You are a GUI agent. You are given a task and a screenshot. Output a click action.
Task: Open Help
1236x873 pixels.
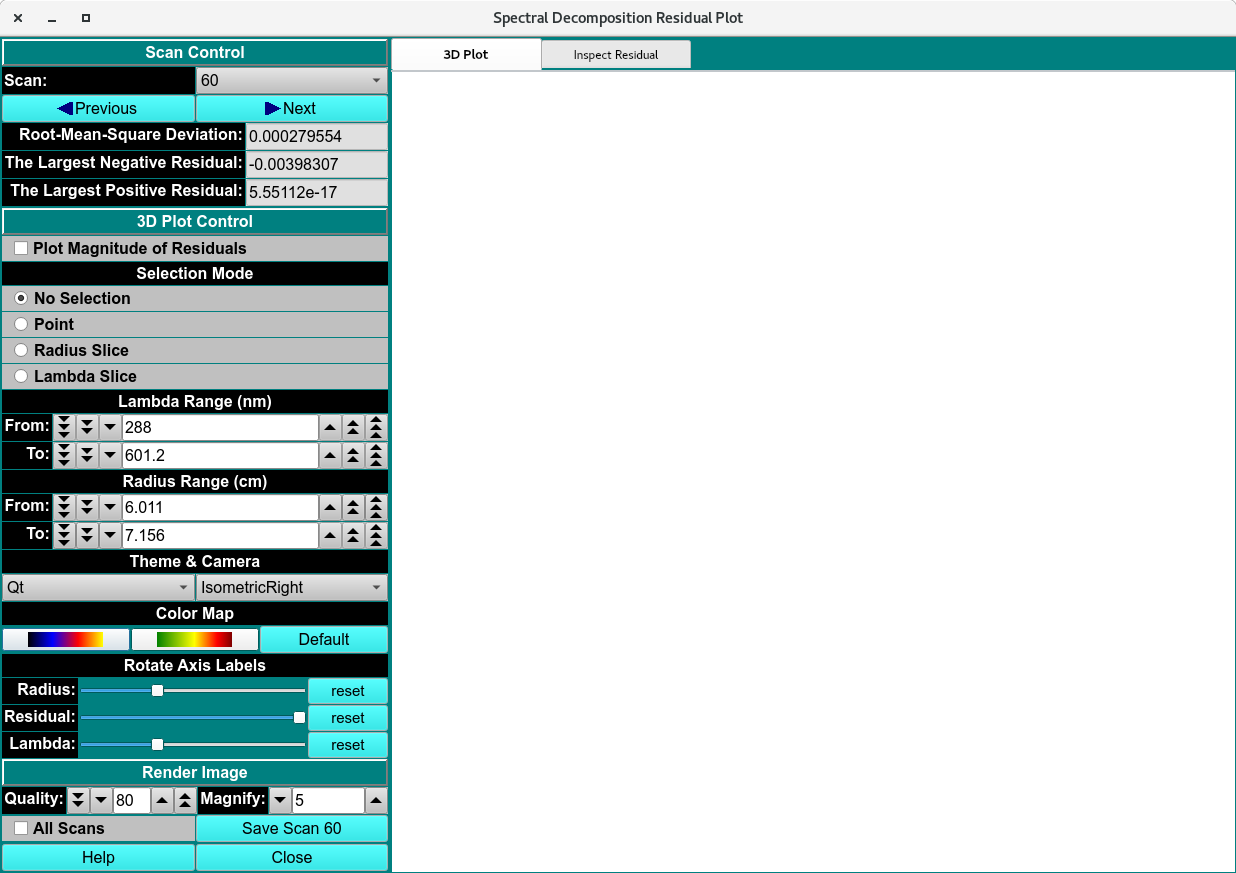click(98, 857)
